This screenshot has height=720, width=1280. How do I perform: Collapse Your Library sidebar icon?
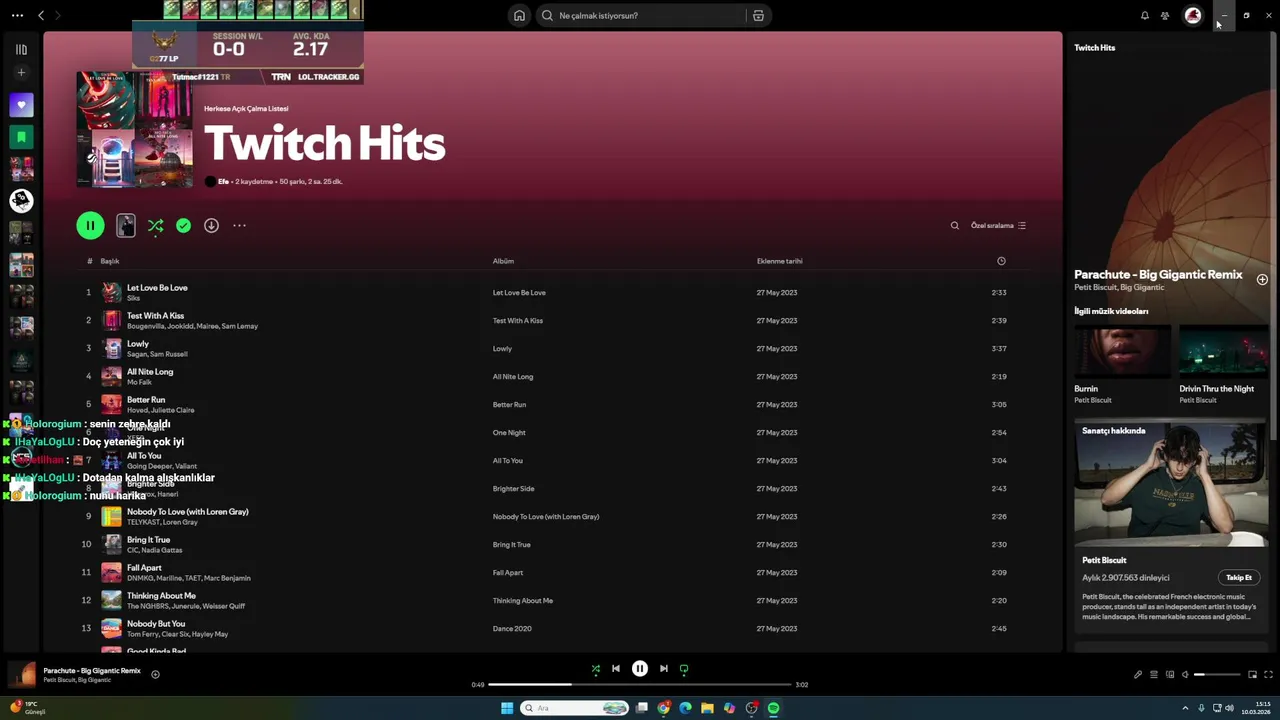[x=21, y=49]
